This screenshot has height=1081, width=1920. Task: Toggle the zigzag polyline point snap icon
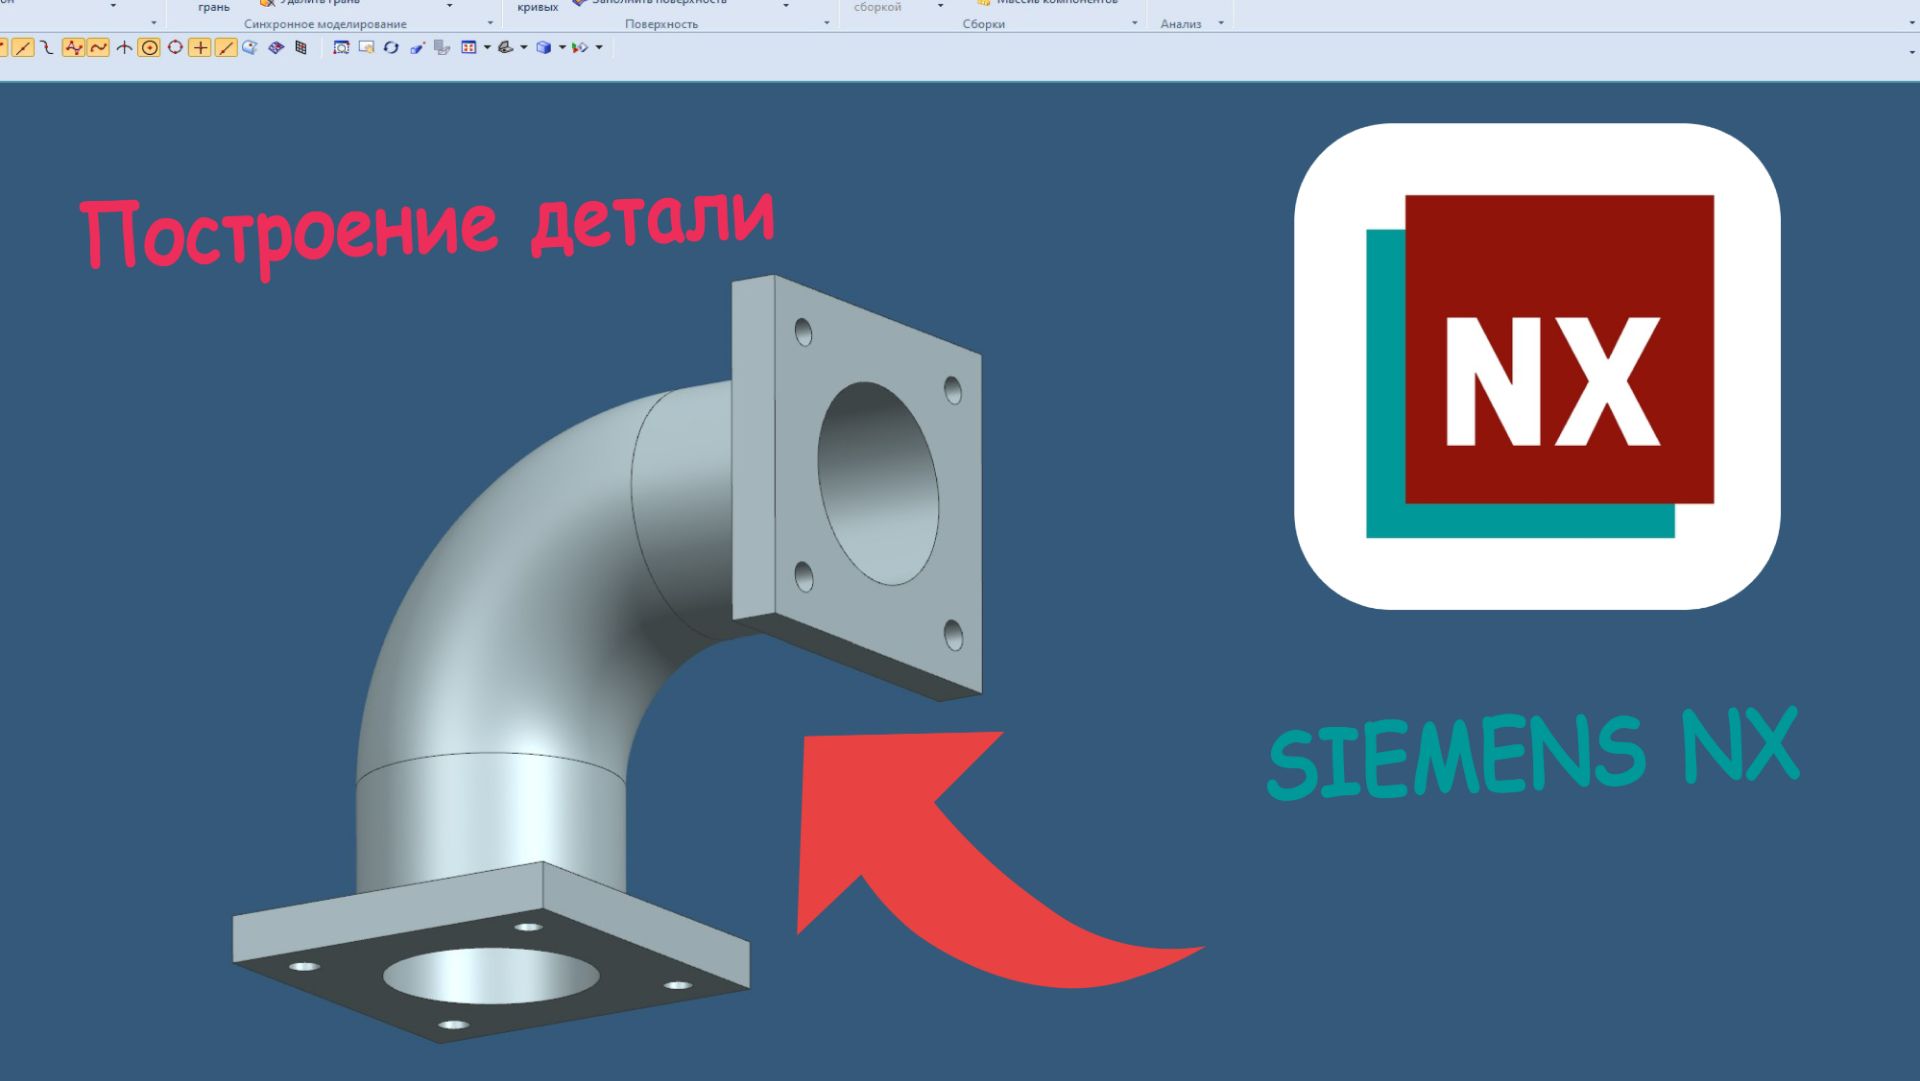click(x=73, y=47)
